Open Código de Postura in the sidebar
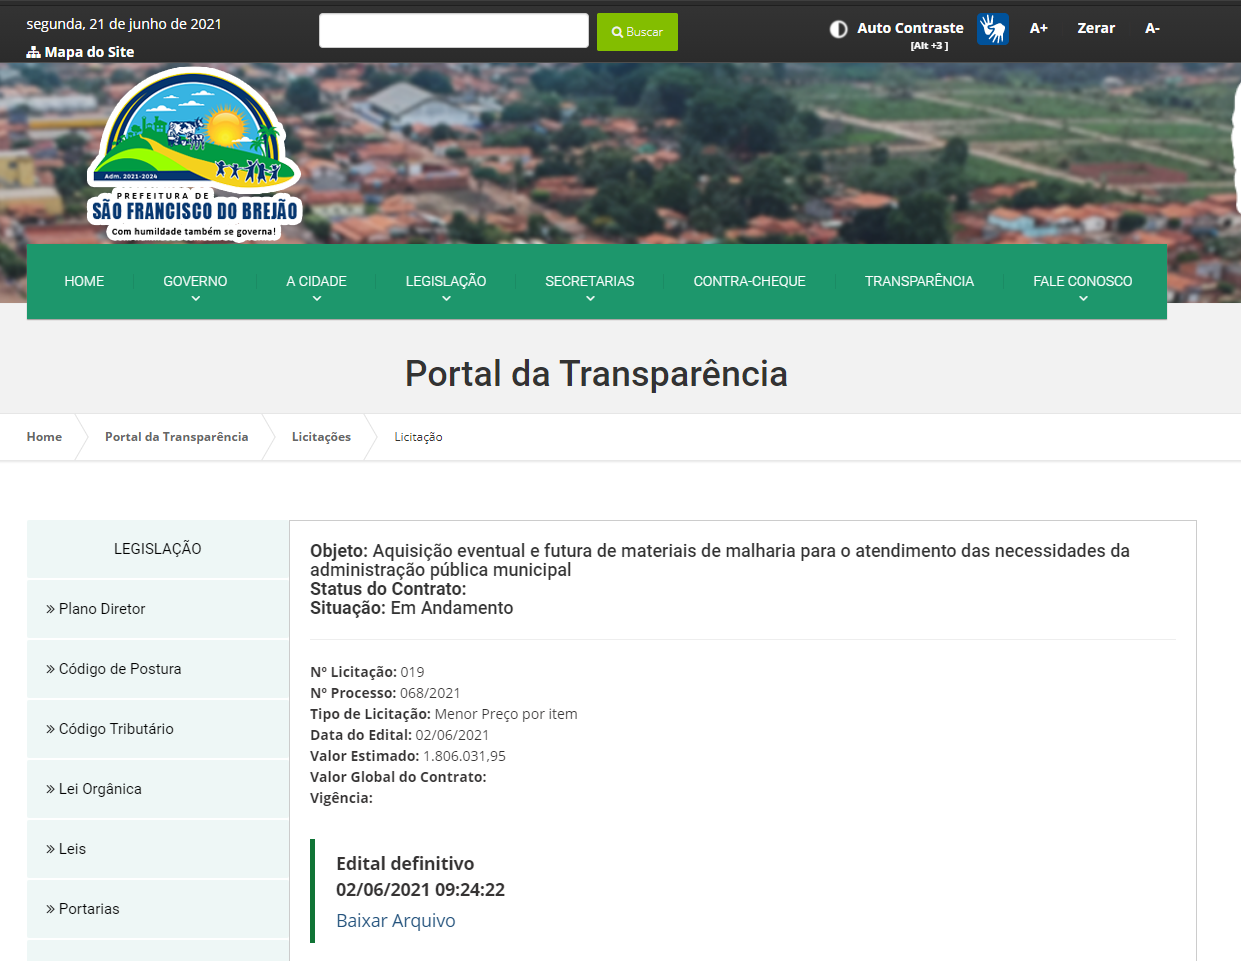Viewport: 1241px width, 961px height. click(x=158, y=669)
